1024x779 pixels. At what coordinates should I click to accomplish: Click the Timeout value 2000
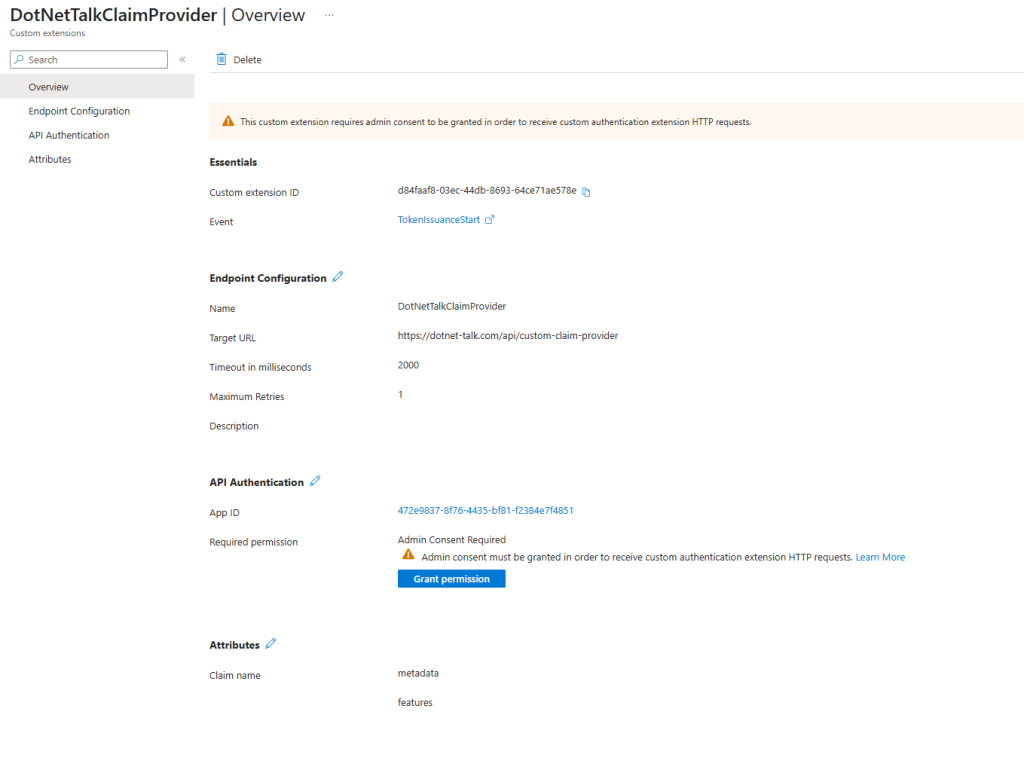pos(408,365)
